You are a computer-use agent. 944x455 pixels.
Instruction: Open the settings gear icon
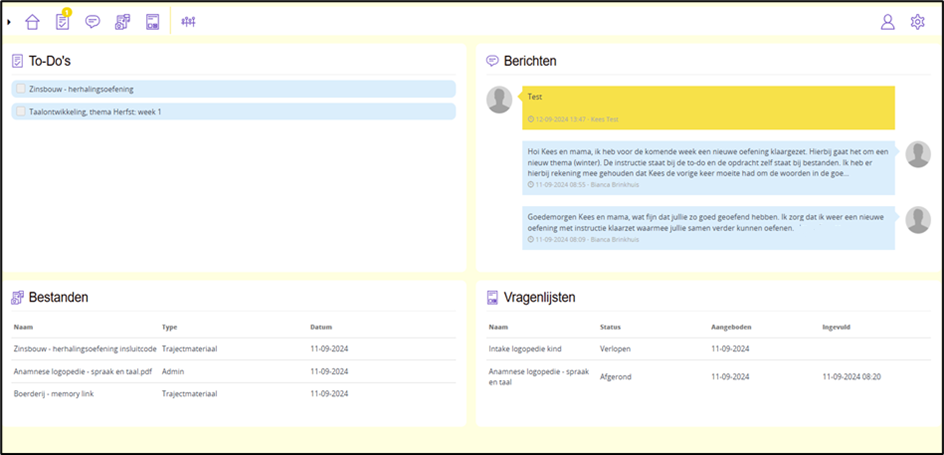[x=917, y=22]
